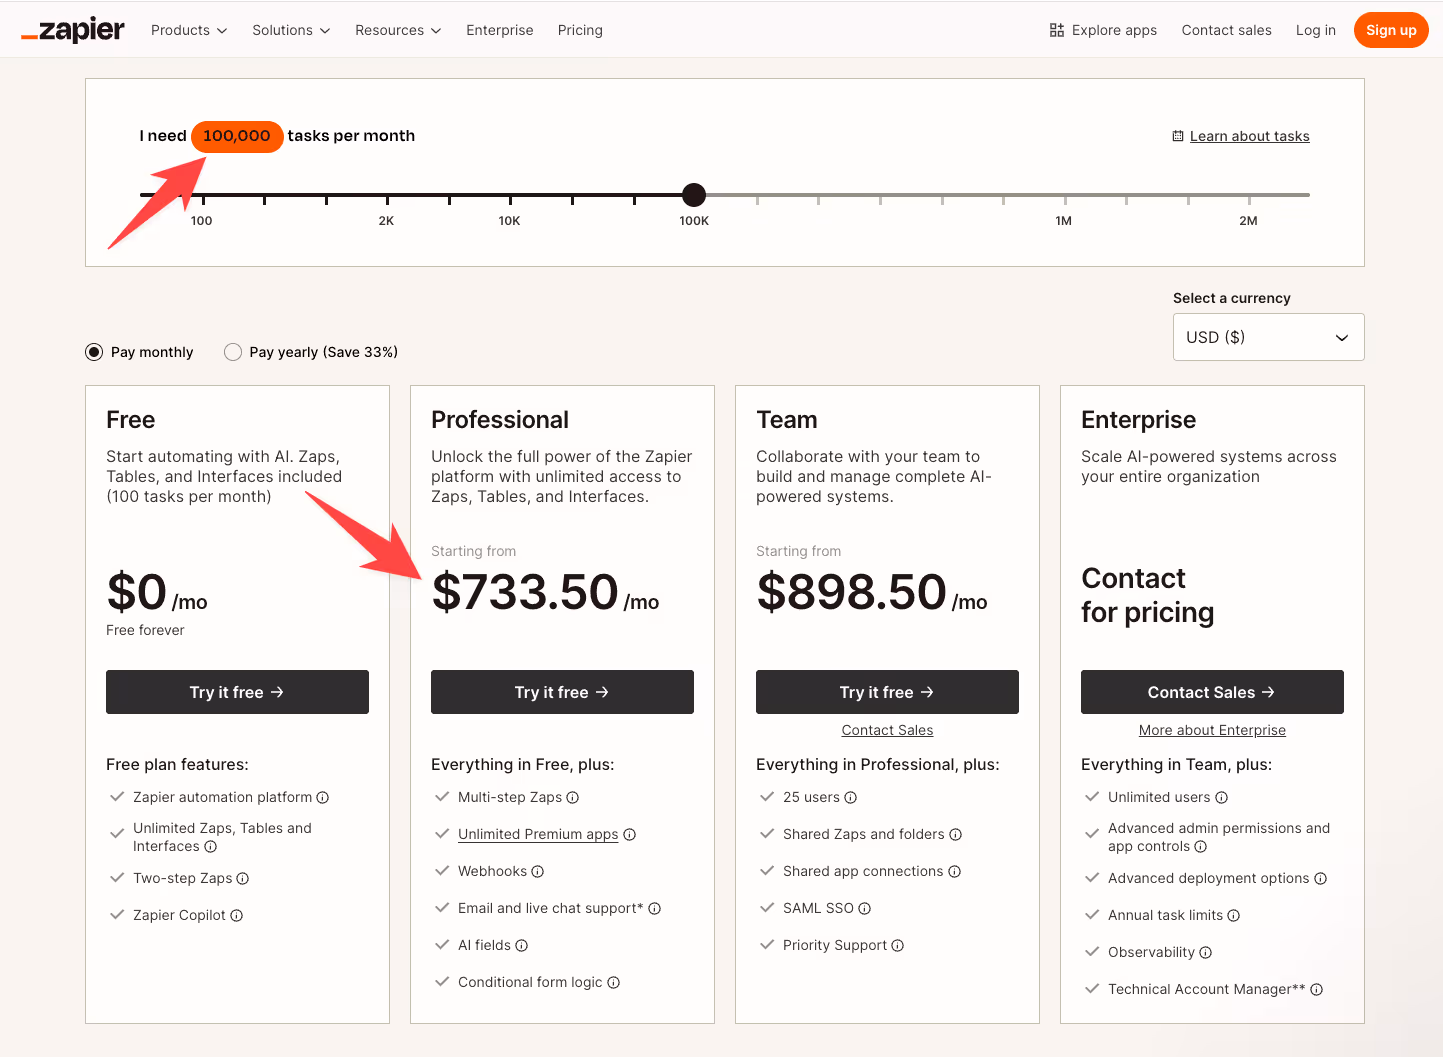Open info icon next to Webhooks
Screen dimensions: 1443x1057
[x=538, y=871]
